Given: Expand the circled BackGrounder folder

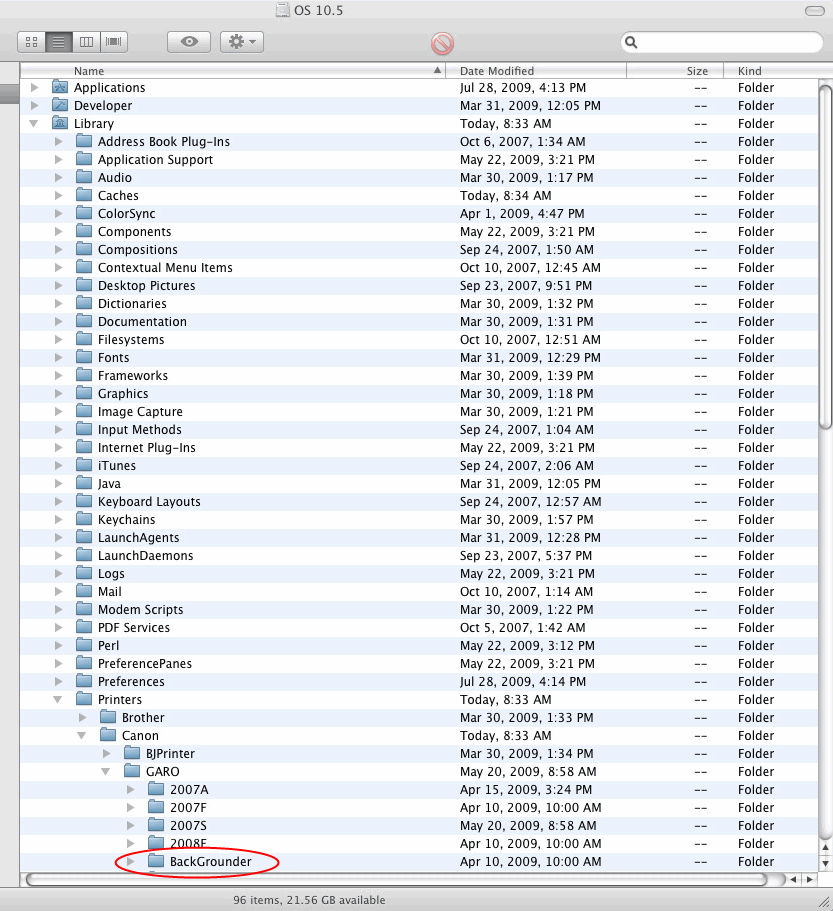Looking at the screenshot, I should 130,861.
